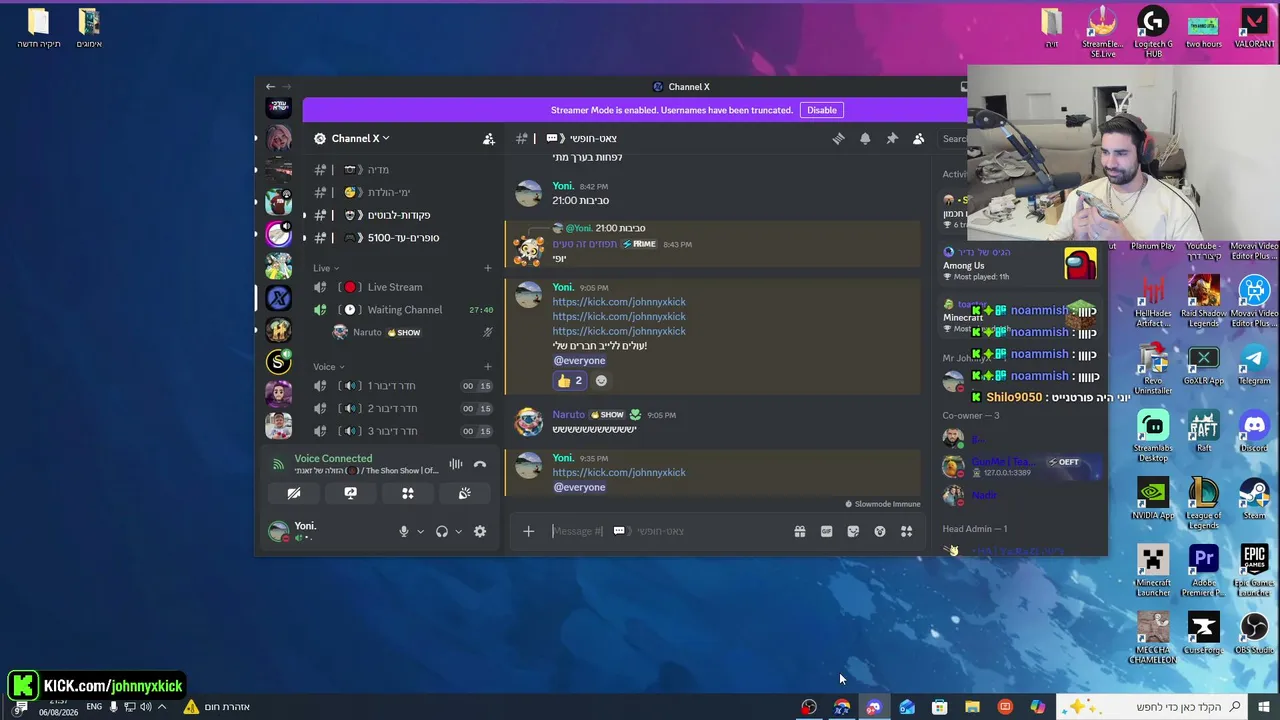Open the soundboard button
Viewport: 1280px width, 720px height.
coord(465,493)
